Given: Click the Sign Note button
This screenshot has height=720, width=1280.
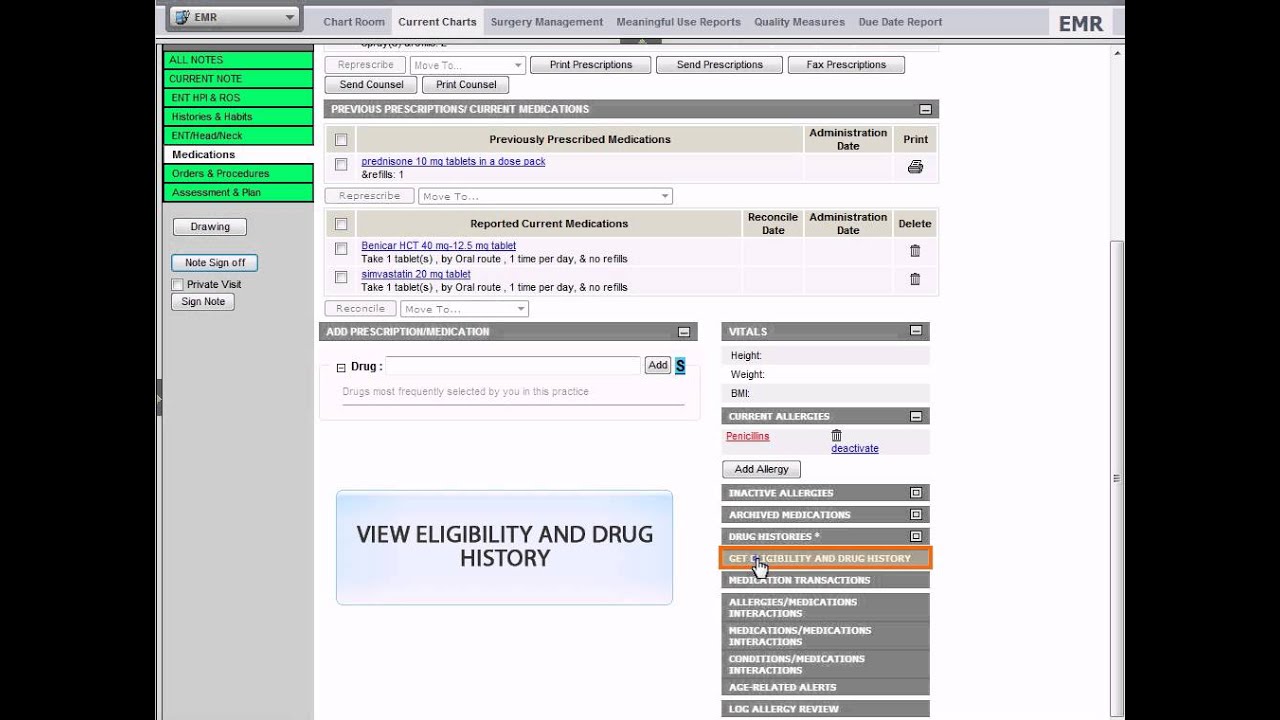Looking at the screenshot, I should 204,302.
